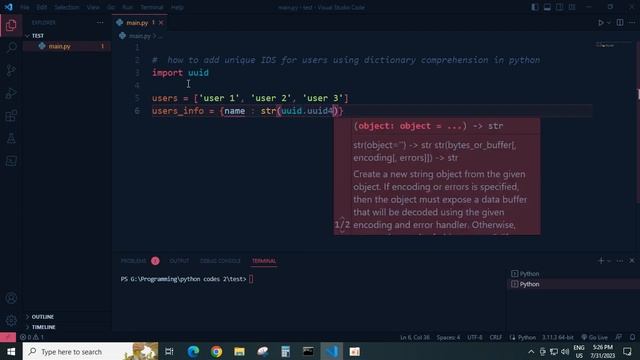Click in the terminal prompt line
Viewport: 640px width, 360px height.
187,279
